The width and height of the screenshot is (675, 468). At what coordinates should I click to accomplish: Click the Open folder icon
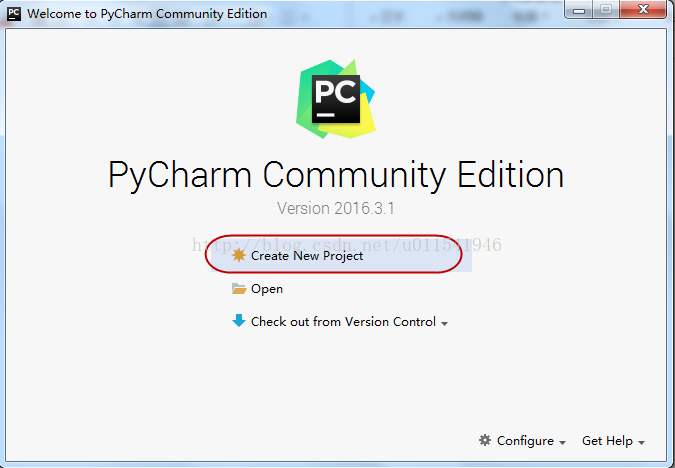238,288
